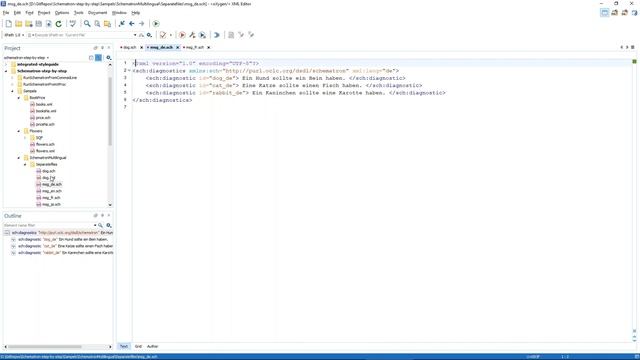Open a file using the Open folder icon

click(x=19, y=24)
